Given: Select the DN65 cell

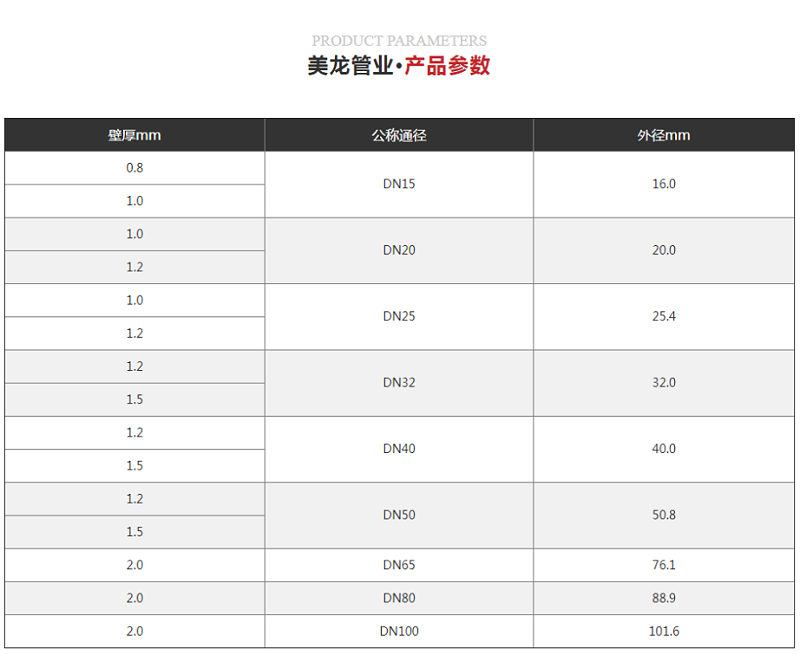Looking at the screenshot, I should (398, 565).
